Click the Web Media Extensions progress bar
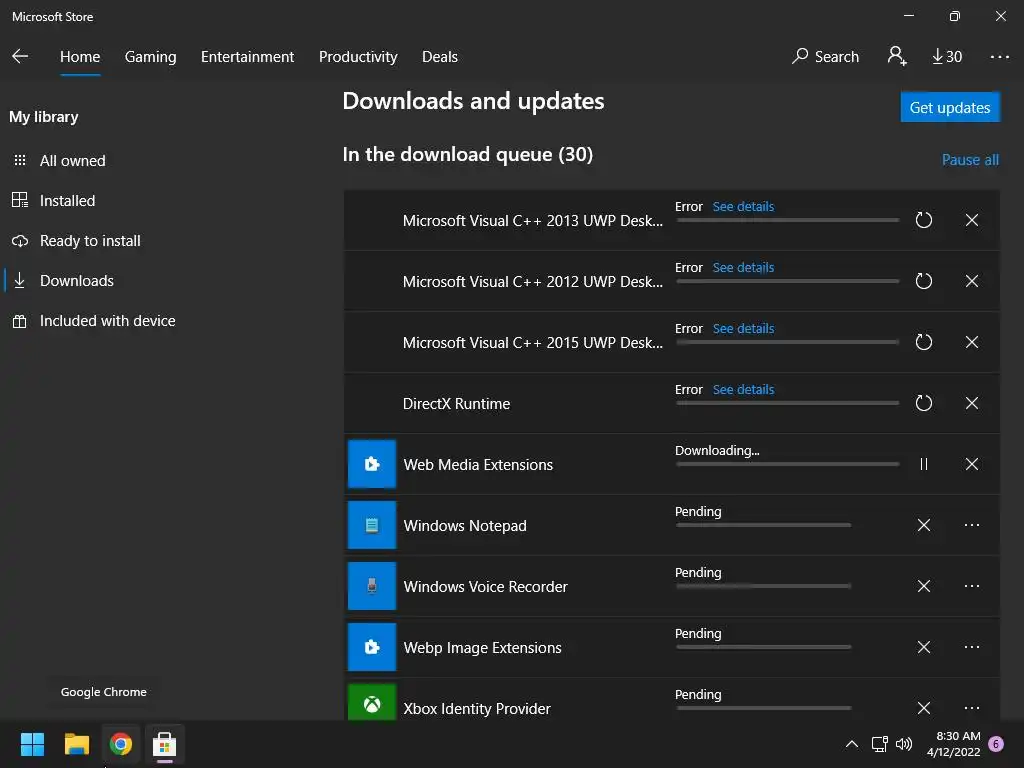The image size is (1024, 768). pos(788,464)
